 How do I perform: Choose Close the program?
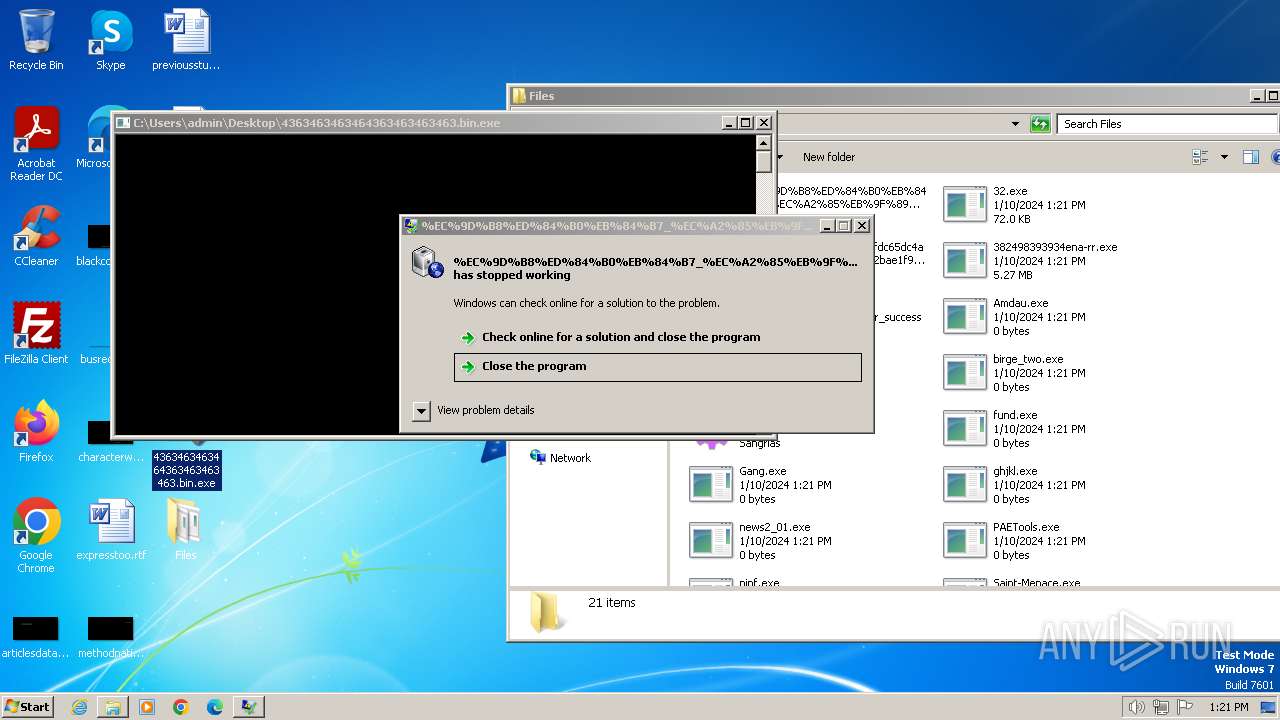[657, 366]
